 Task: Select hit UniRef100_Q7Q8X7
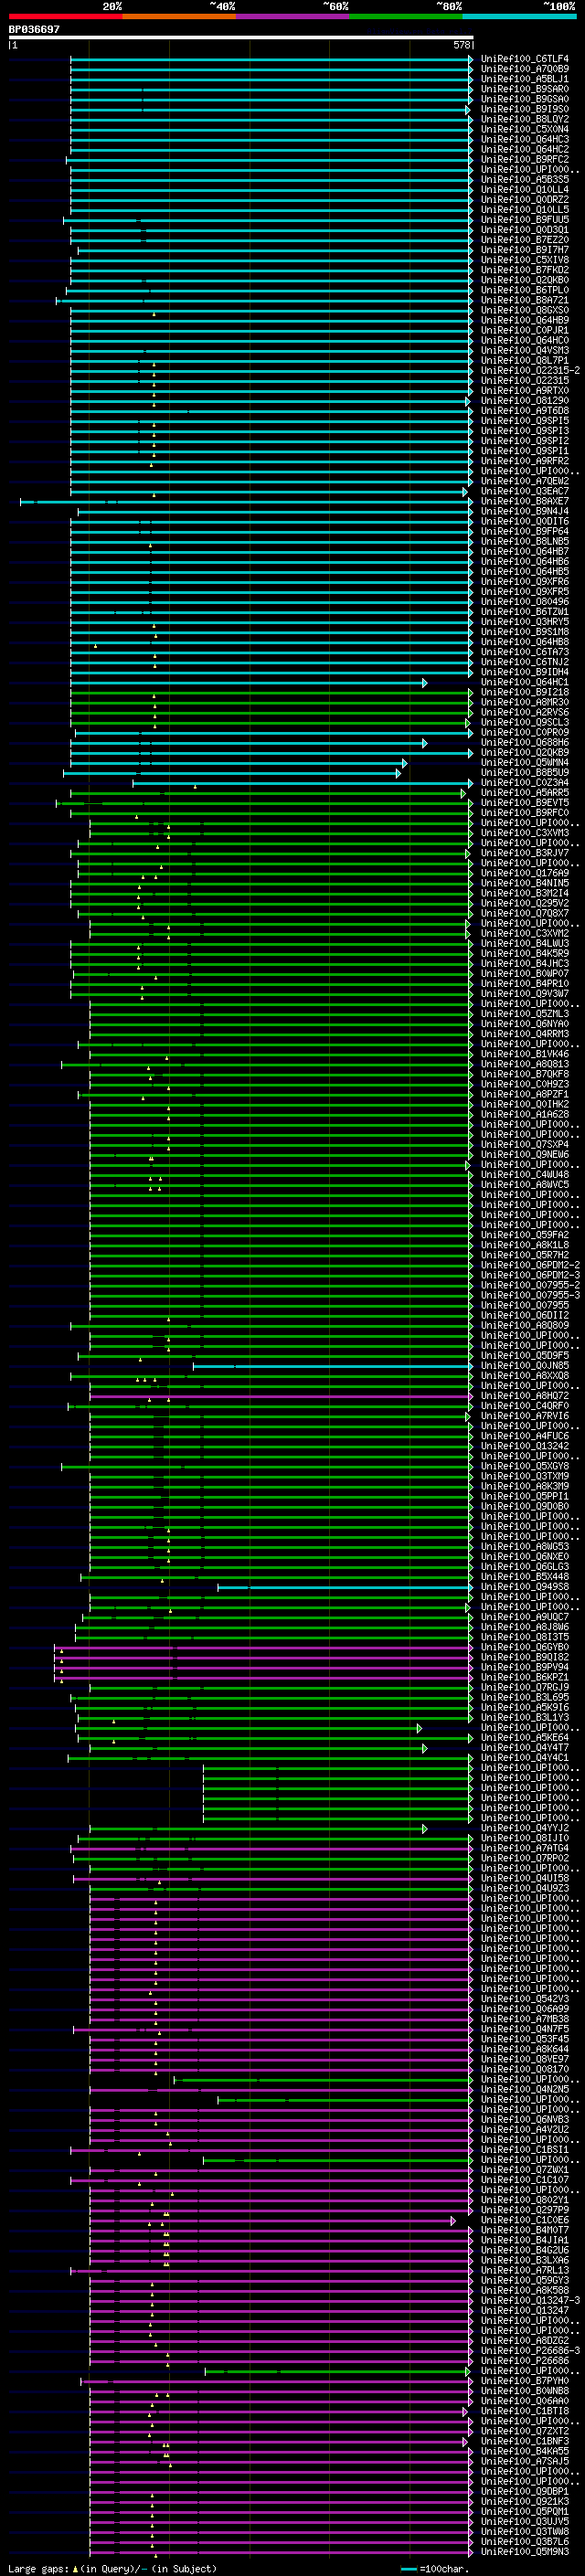525,914
